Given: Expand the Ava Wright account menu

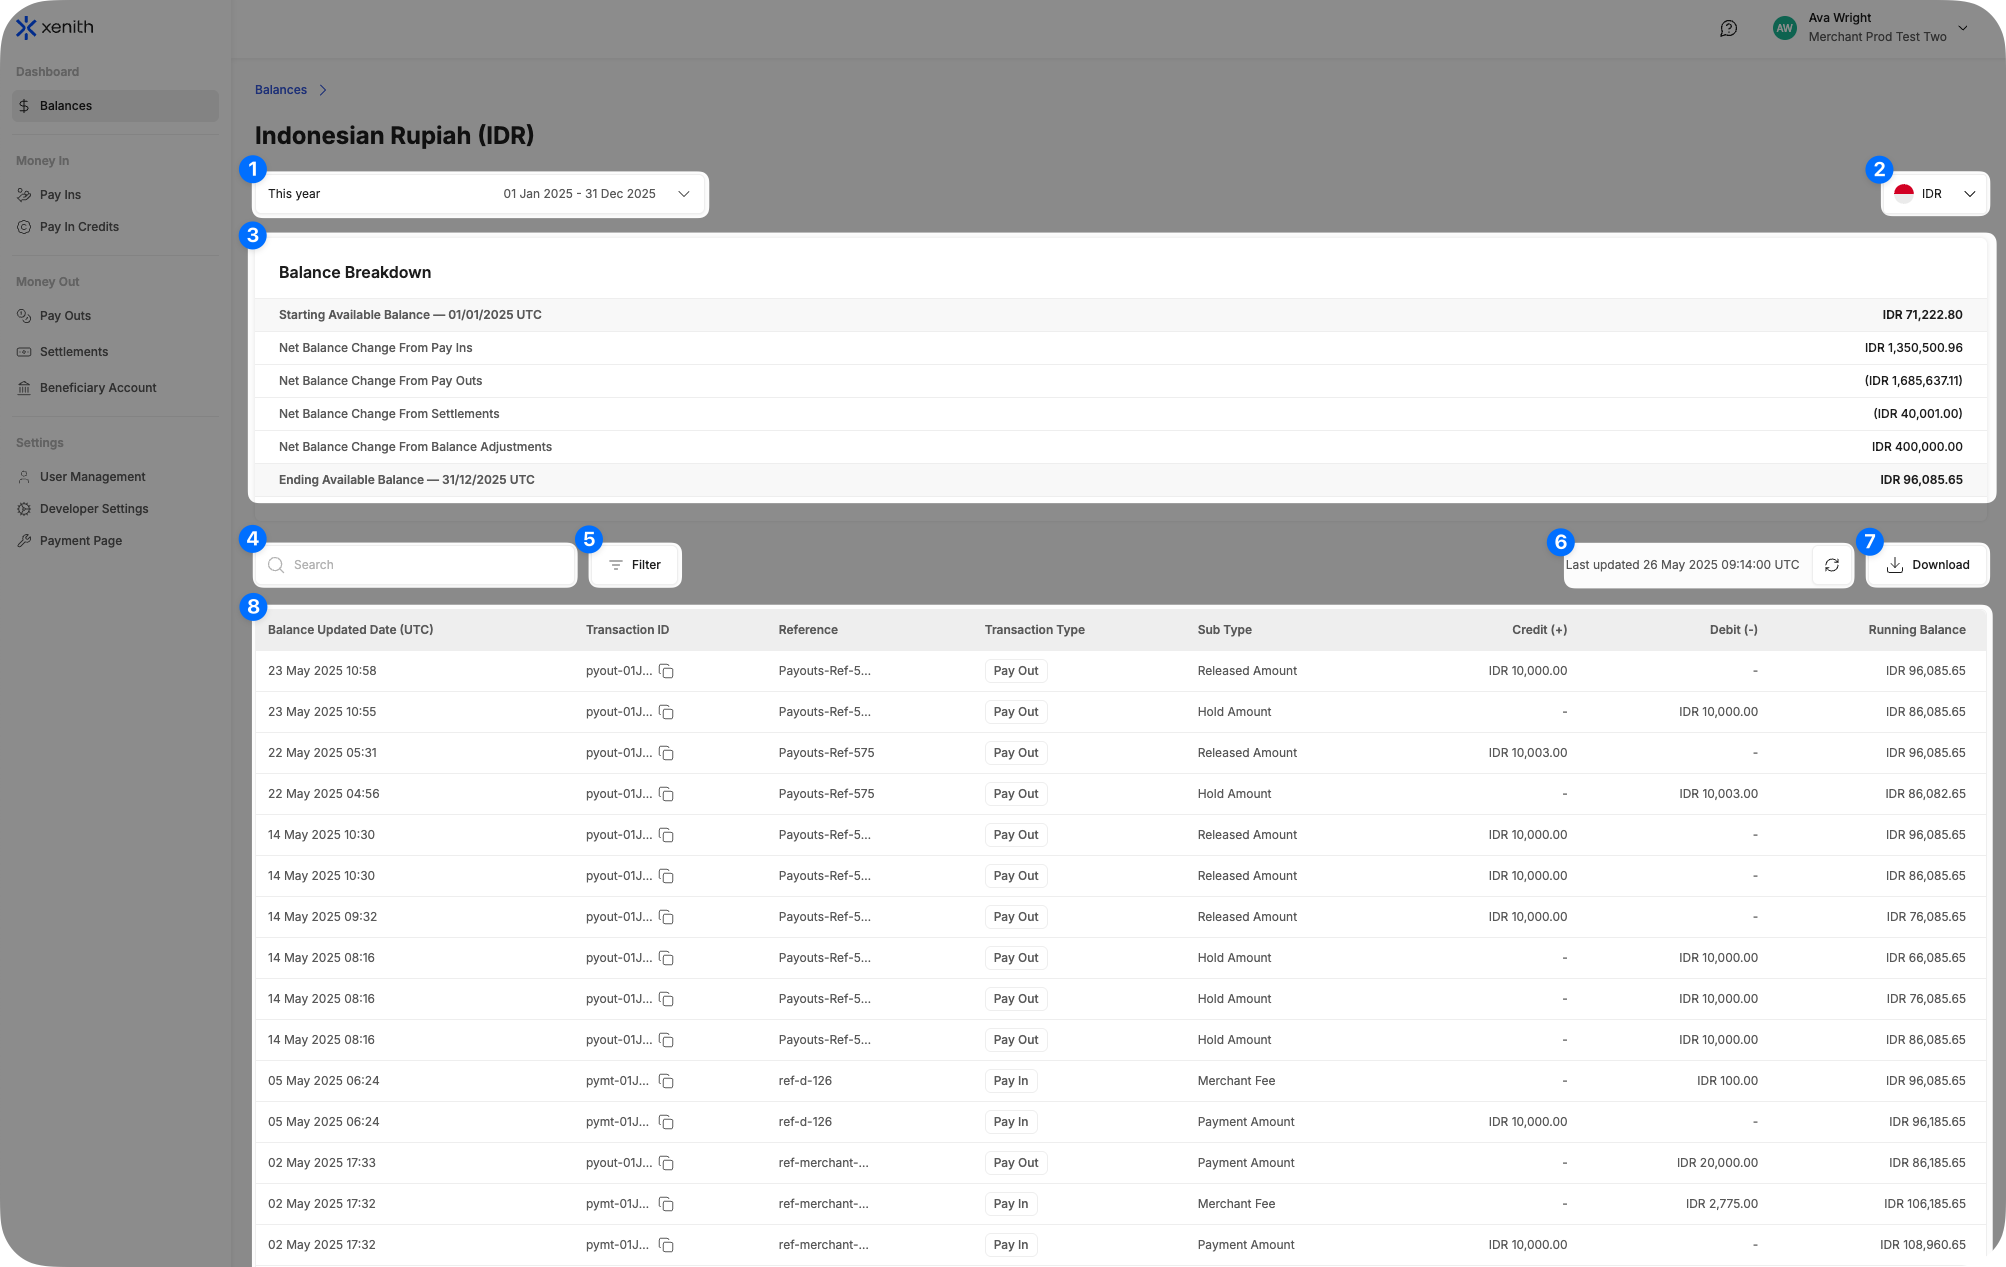Looking at the screenshot, I should coord(1962,28).
